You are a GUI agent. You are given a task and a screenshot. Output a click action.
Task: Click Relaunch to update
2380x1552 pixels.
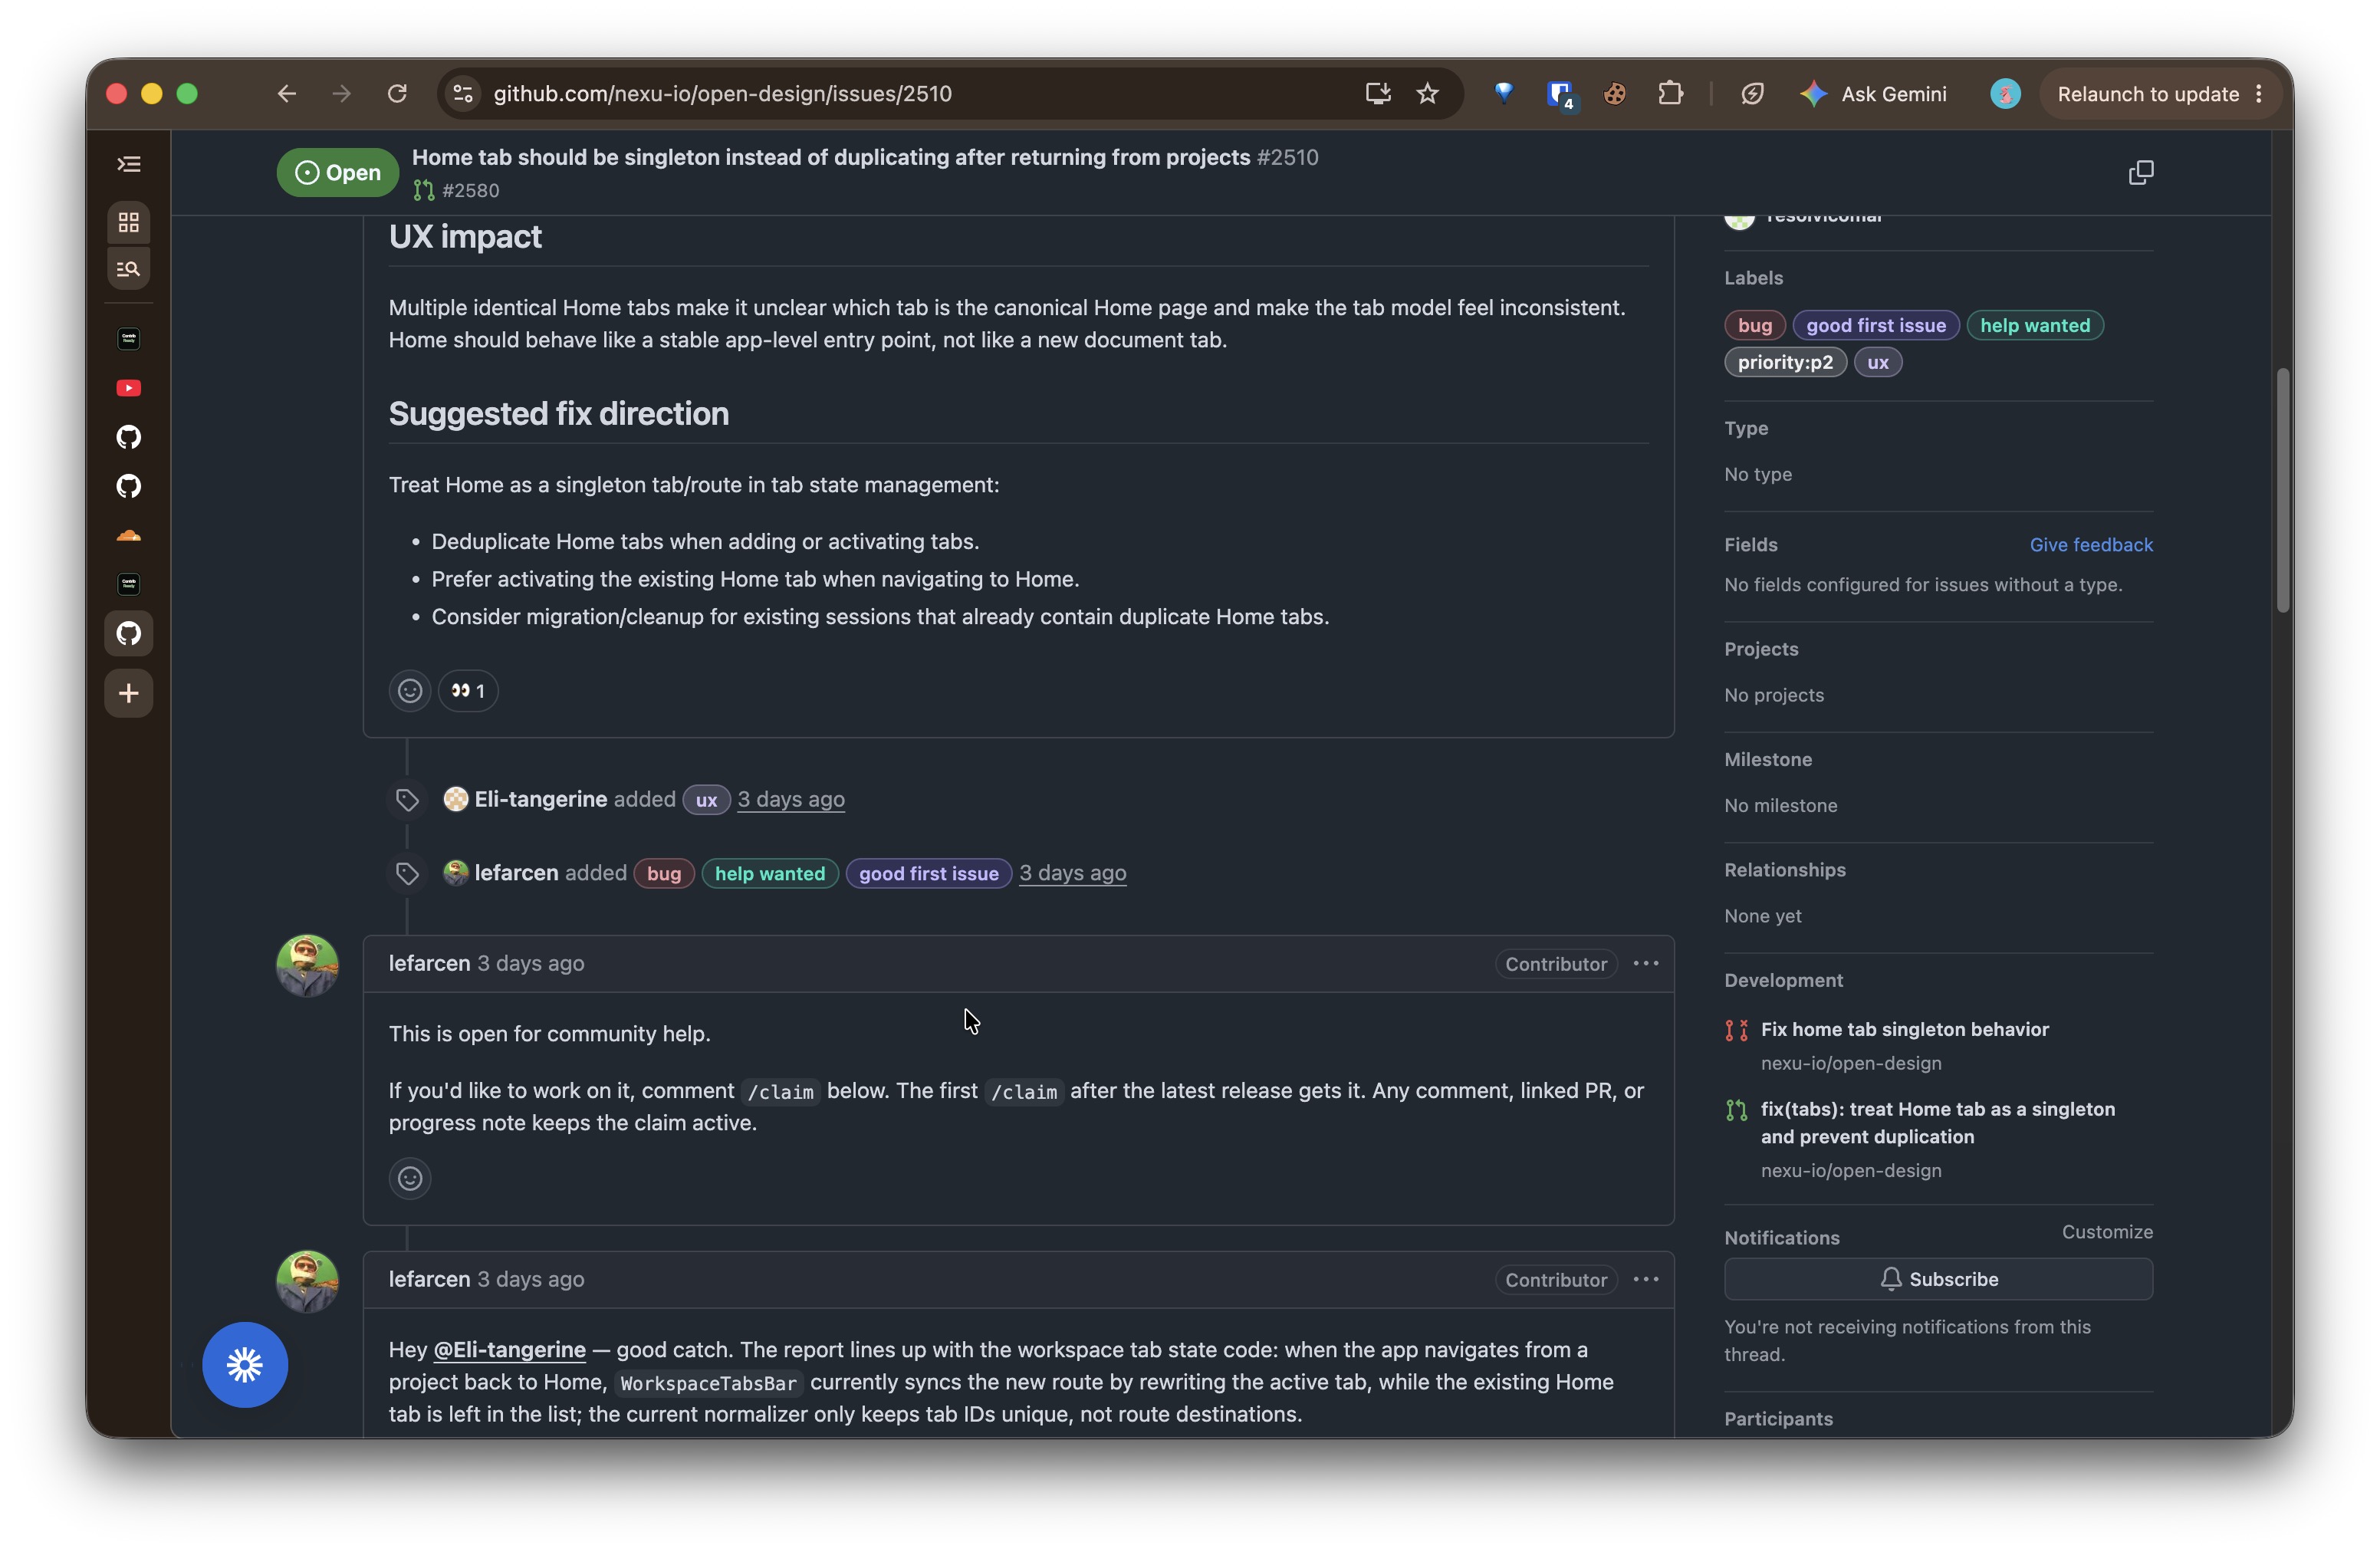(x=2147, y=94)
